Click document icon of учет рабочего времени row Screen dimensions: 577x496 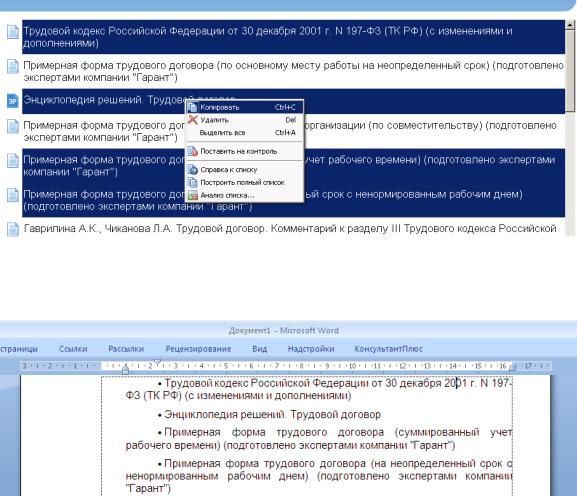[13, 160]
